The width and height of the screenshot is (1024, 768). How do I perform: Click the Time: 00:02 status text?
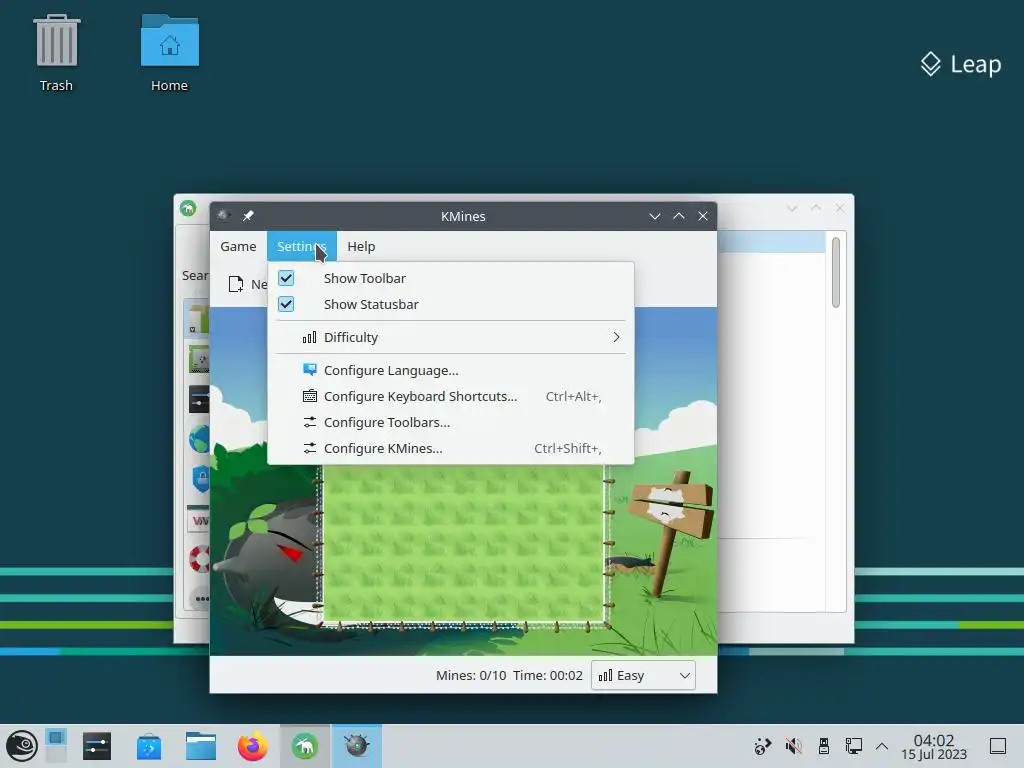547,675
